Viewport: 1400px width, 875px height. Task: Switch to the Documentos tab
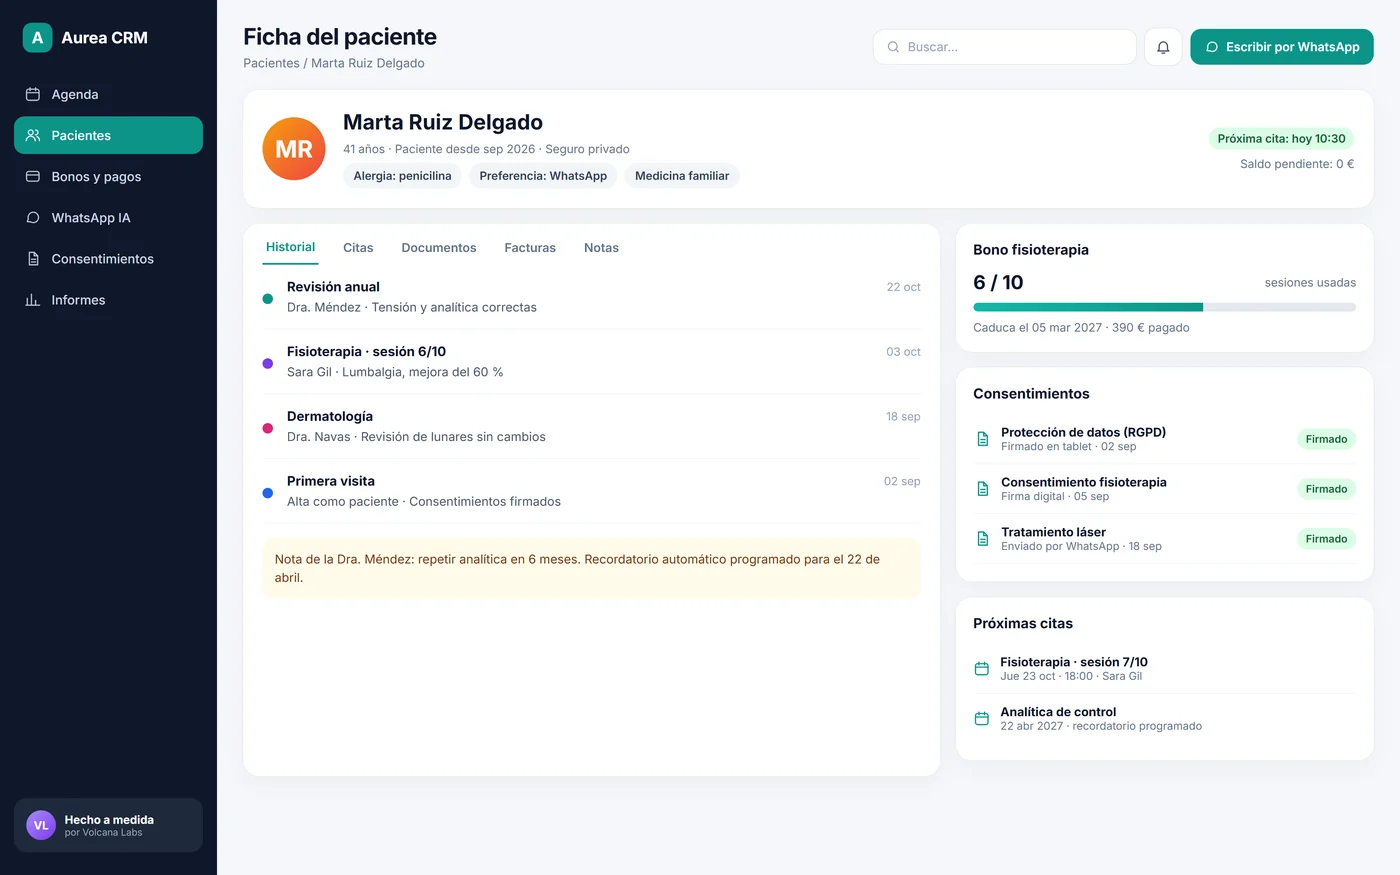click(439, 247)
